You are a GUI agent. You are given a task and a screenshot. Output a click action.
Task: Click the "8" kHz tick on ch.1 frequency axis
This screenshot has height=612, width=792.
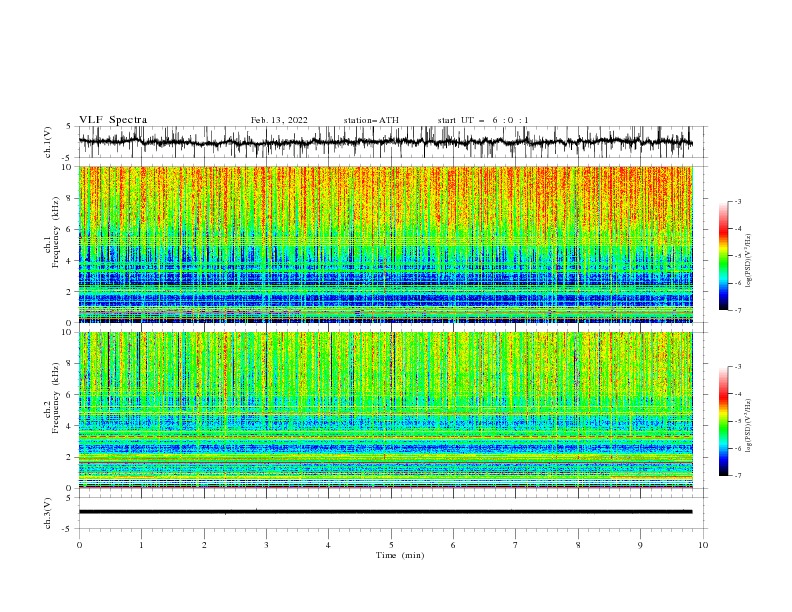click(70, 198)
